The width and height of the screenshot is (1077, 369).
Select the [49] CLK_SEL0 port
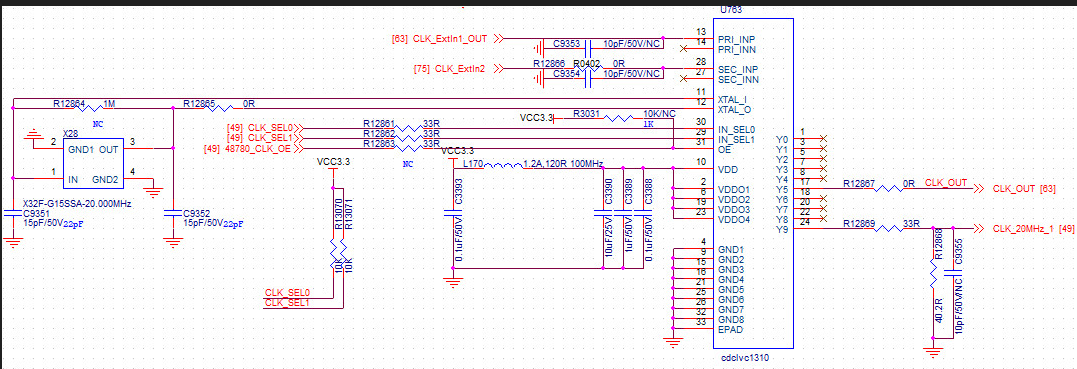coord(264,128)
